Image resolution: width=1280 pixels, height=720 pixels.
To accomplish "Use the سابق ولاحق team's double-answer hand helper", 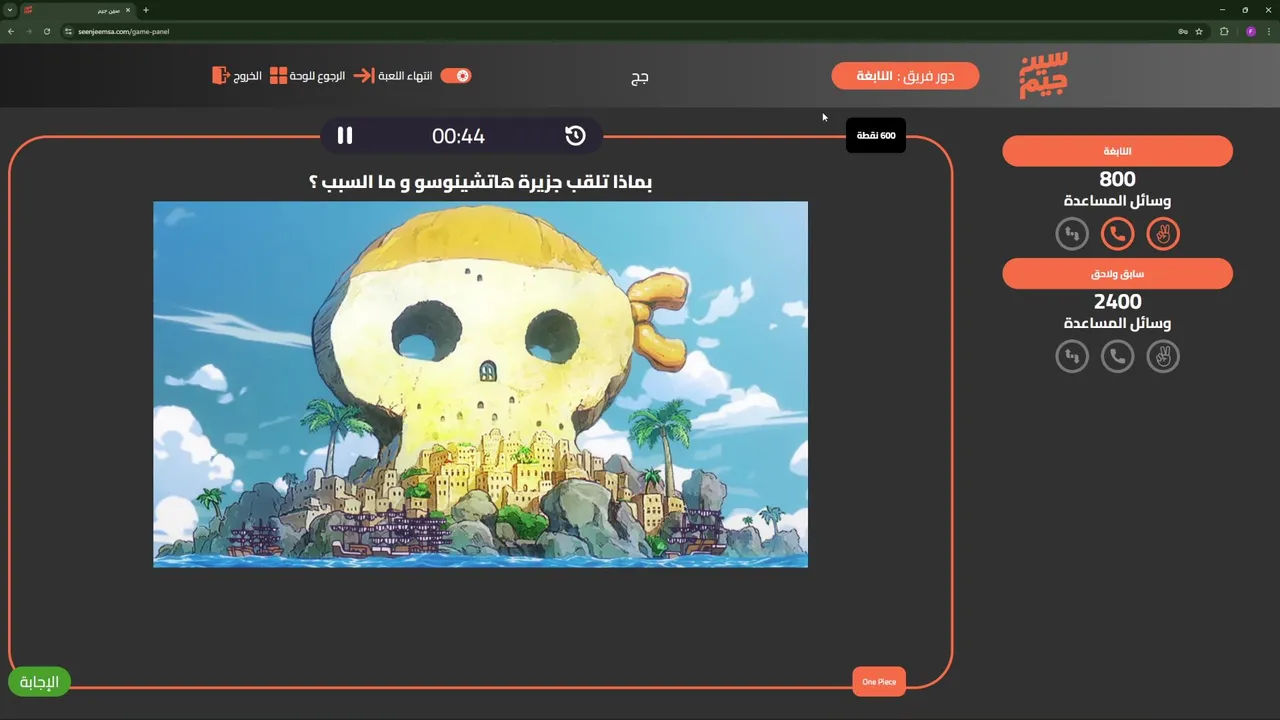I will [1163, 356].
